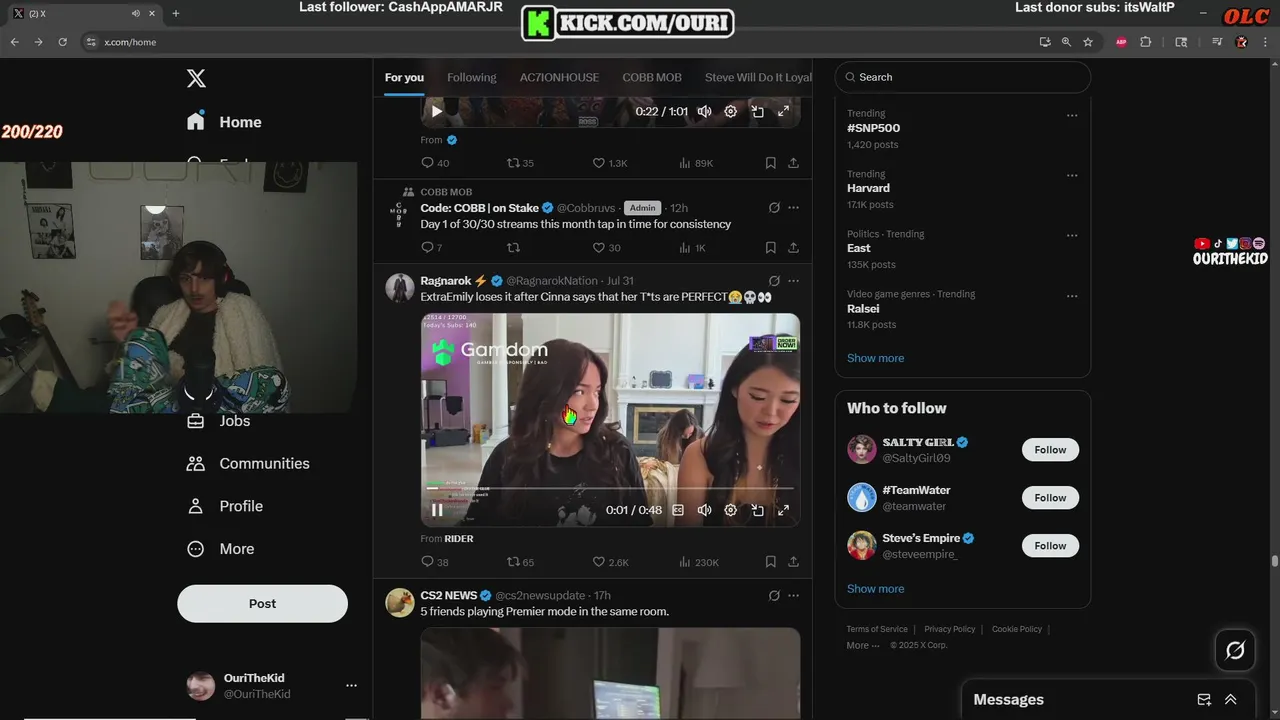Seek on Ragnarok video progress bar
The image size is (1280, 720).
tap(610, 488)
